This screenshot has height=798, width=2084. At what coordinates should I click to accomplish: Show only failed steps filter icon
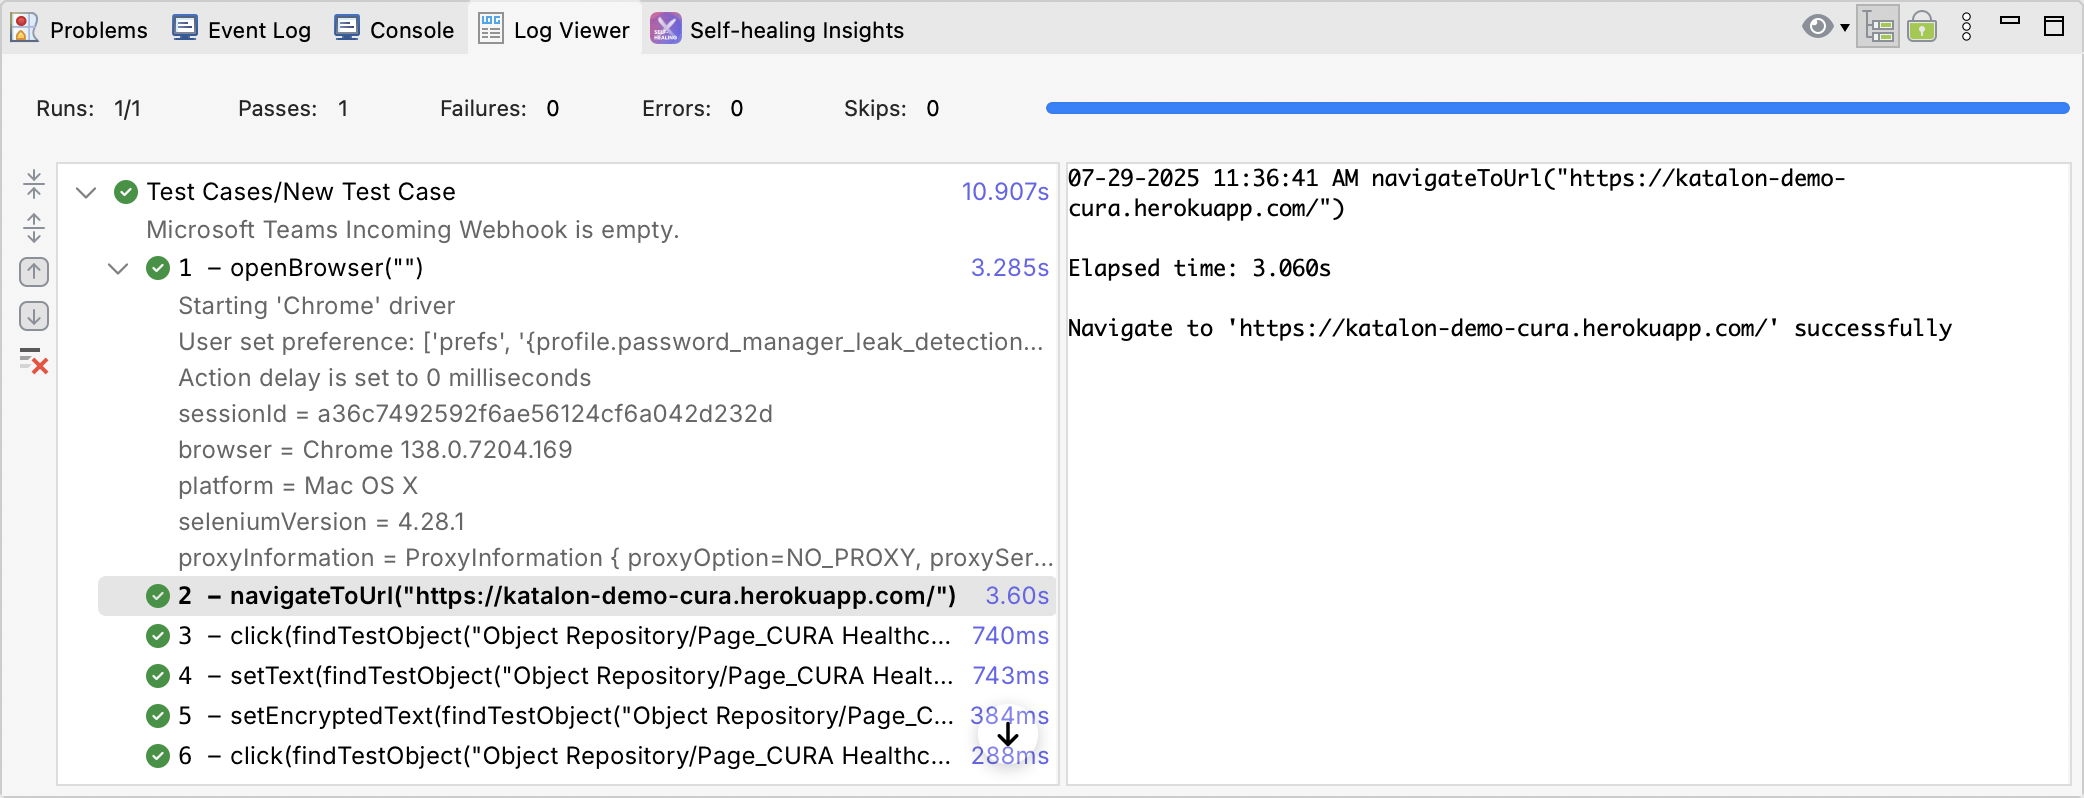(x=34, y=361)
